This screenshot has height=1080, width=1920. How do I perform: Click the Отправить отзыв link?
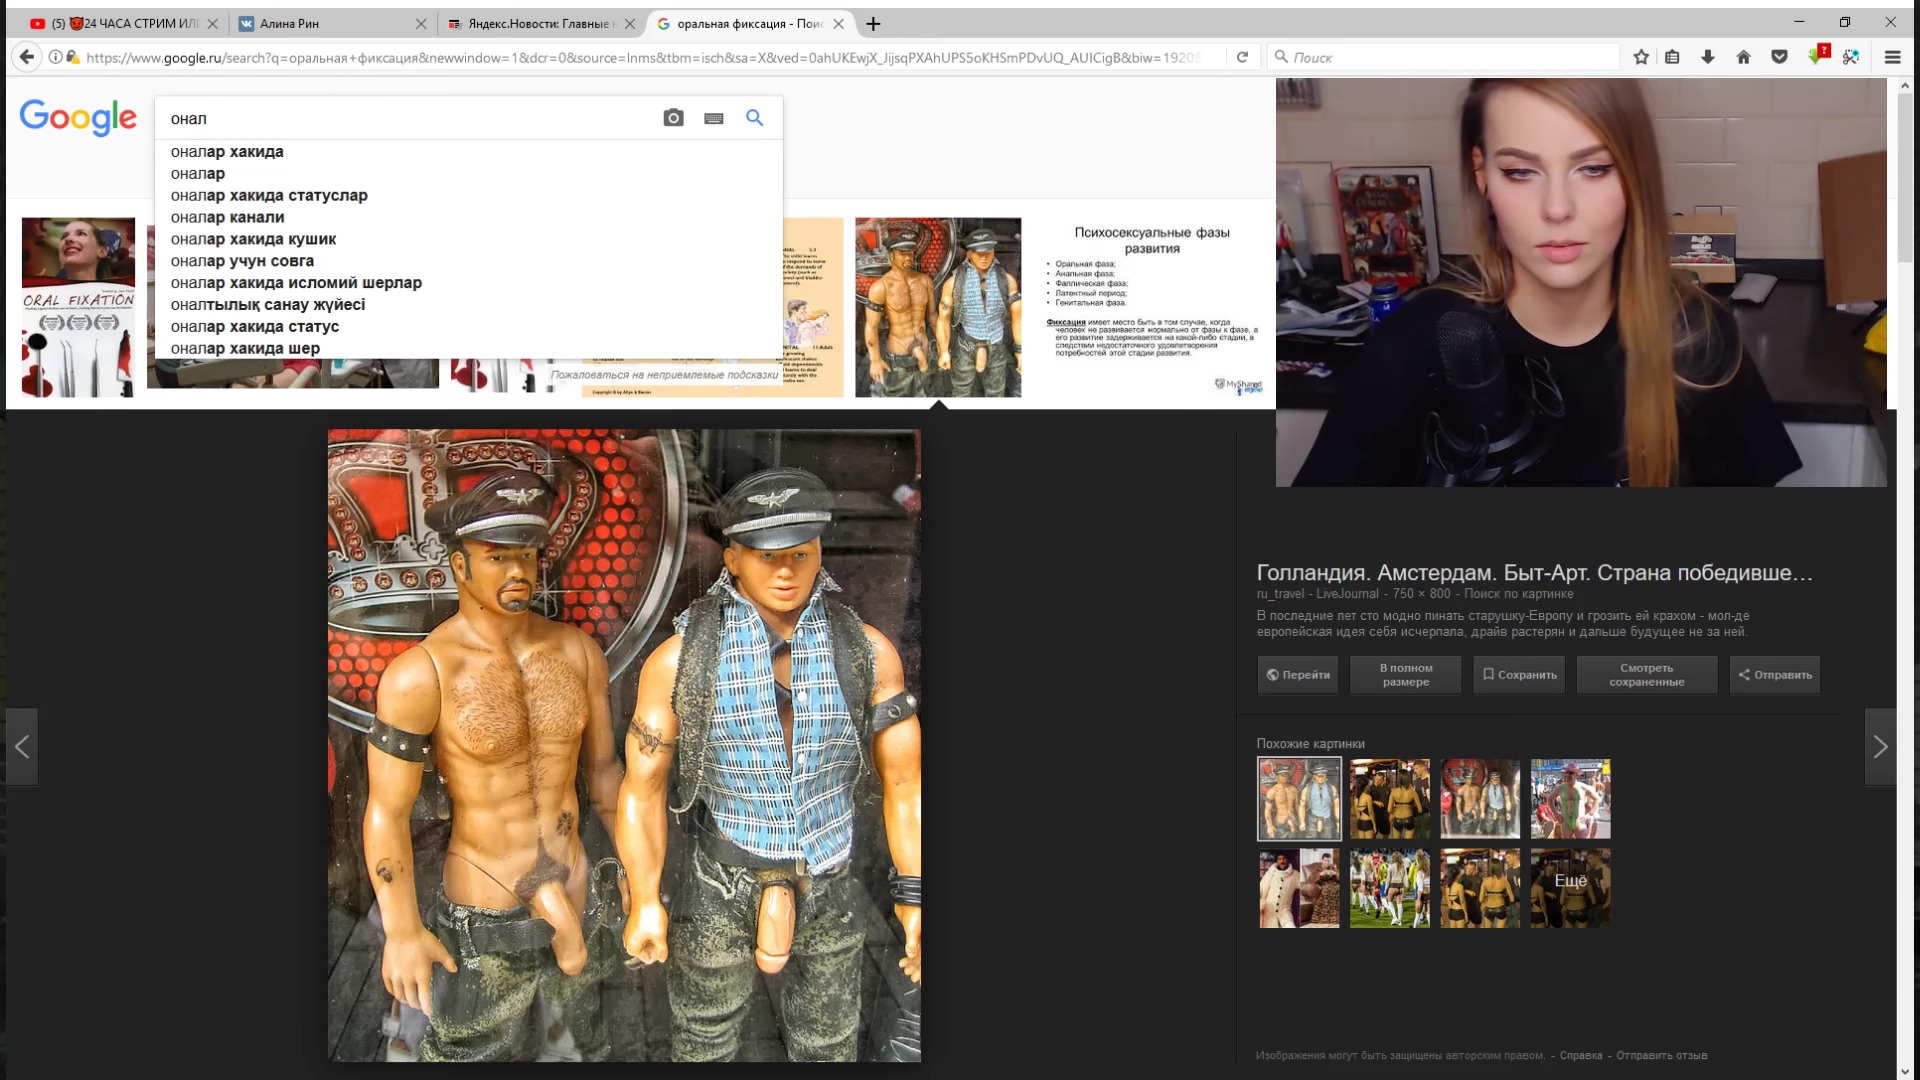pos(1661,1055)
